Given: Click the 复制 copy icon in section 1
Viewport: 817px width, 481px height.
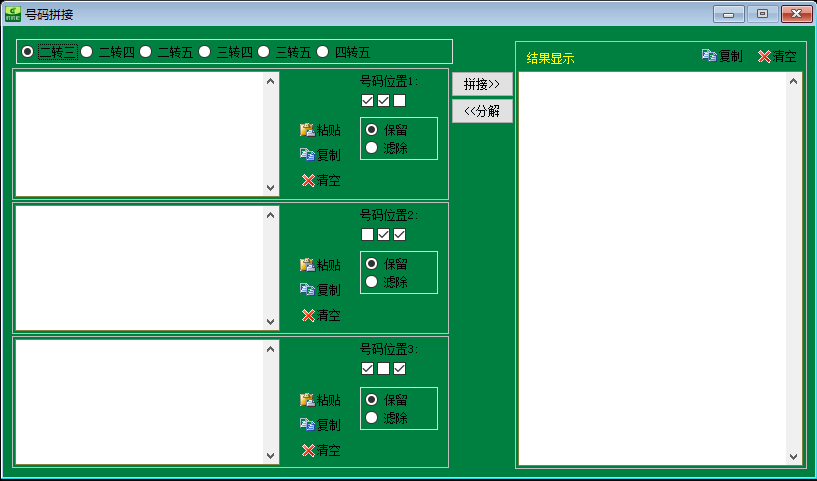Looking at the screenshot, I should coord(308,155).
